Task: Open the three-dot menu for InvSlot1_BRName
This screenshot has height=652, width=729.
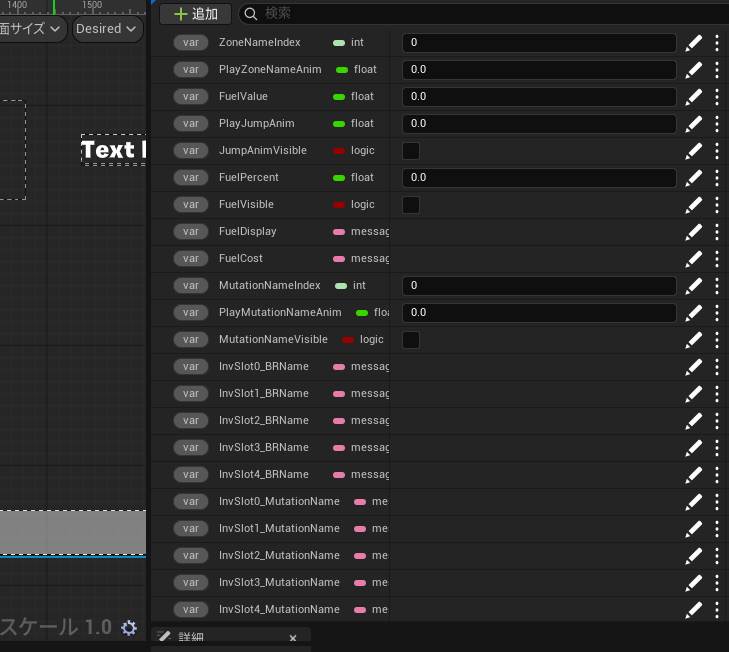Action: click(x=716, y=393)
